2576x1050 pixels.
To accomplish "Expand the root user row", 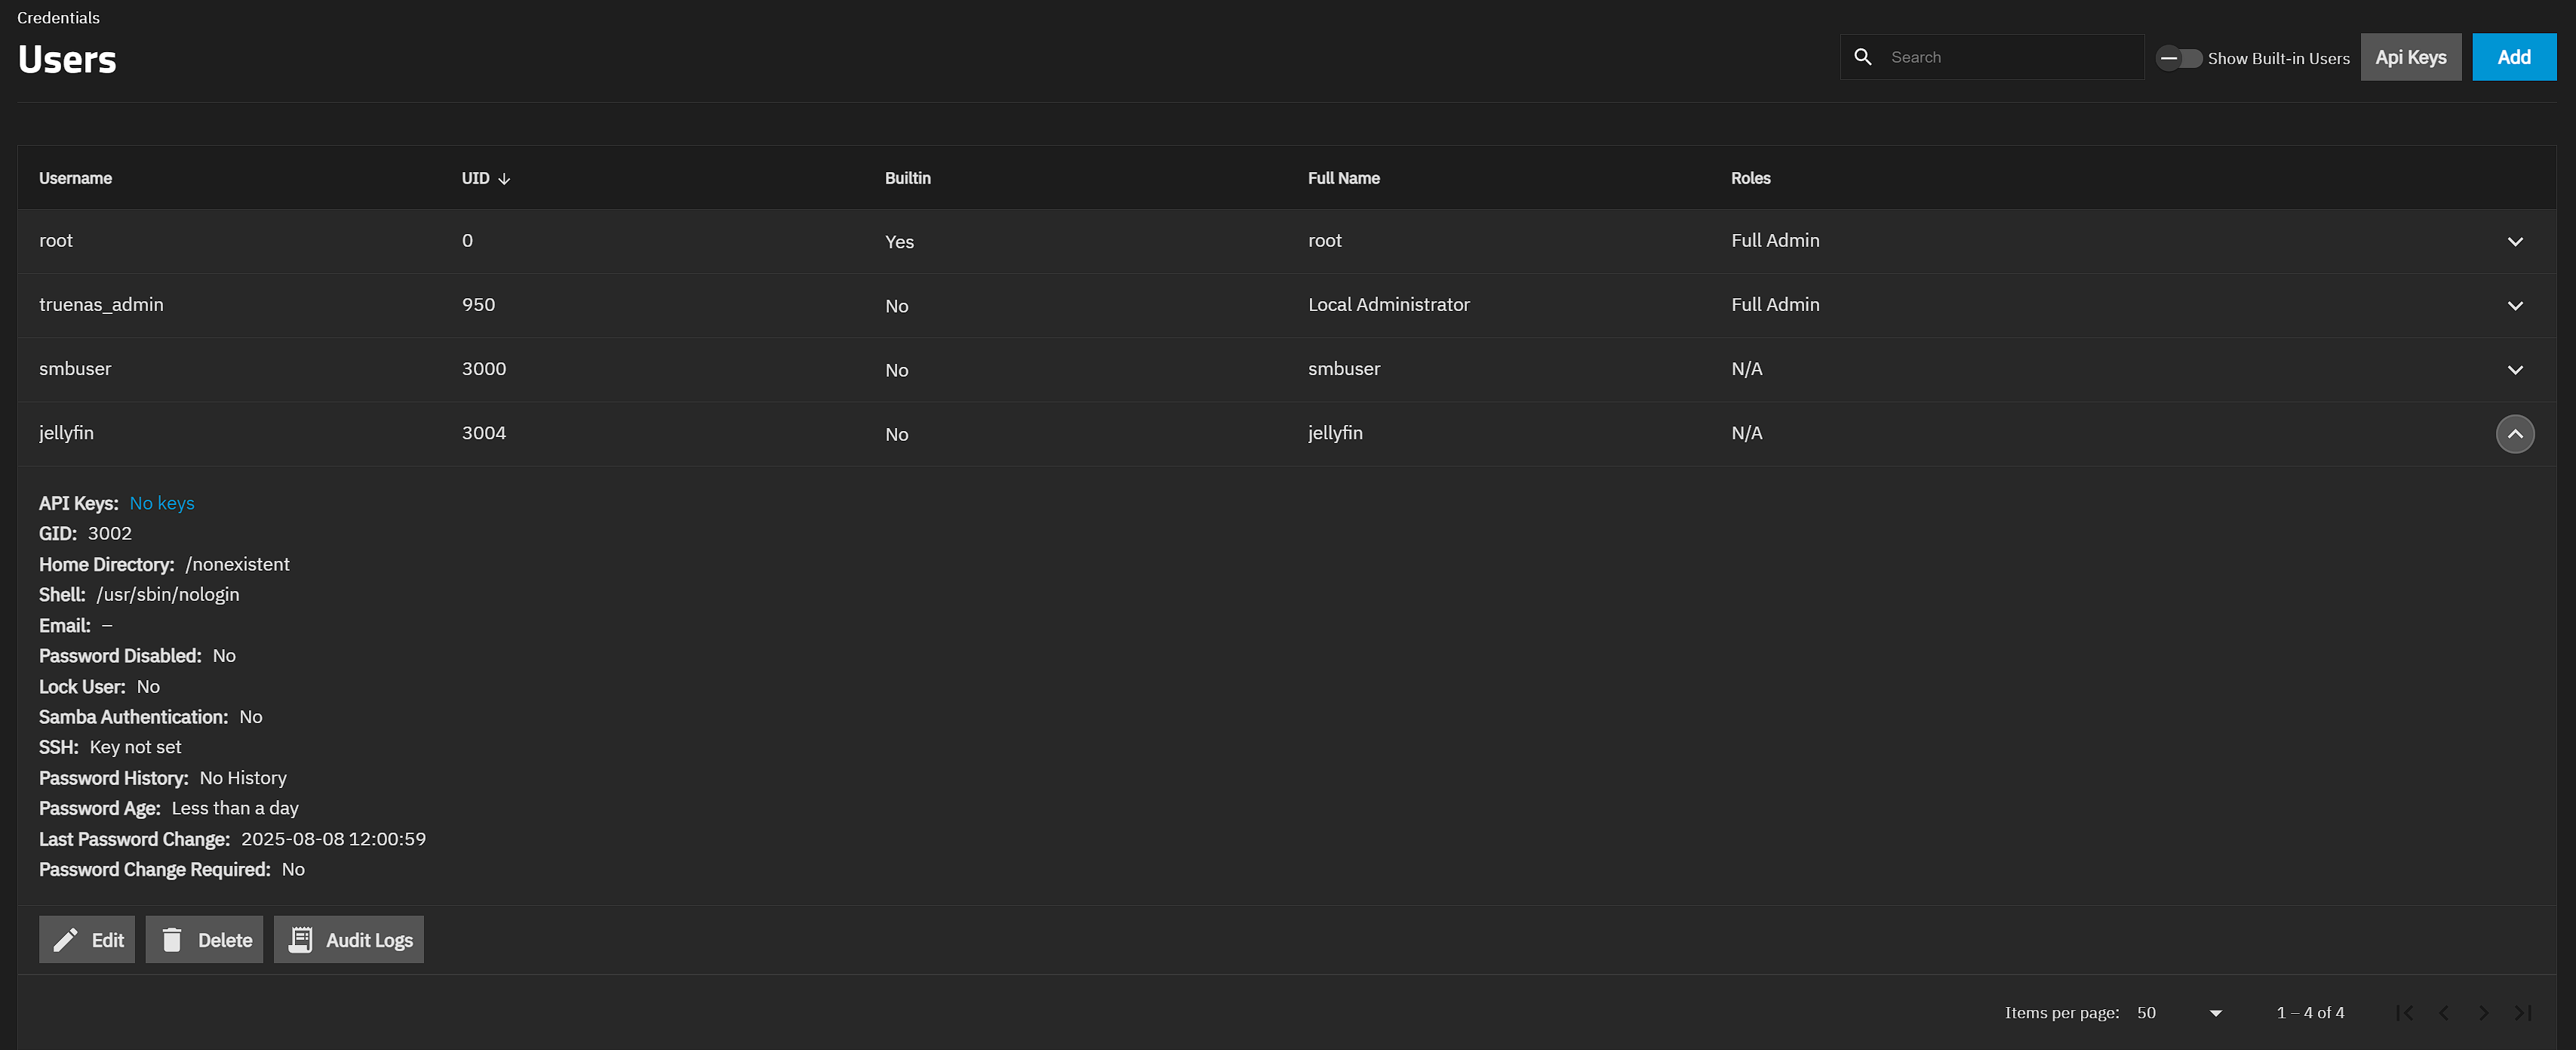I will 2515,241.
